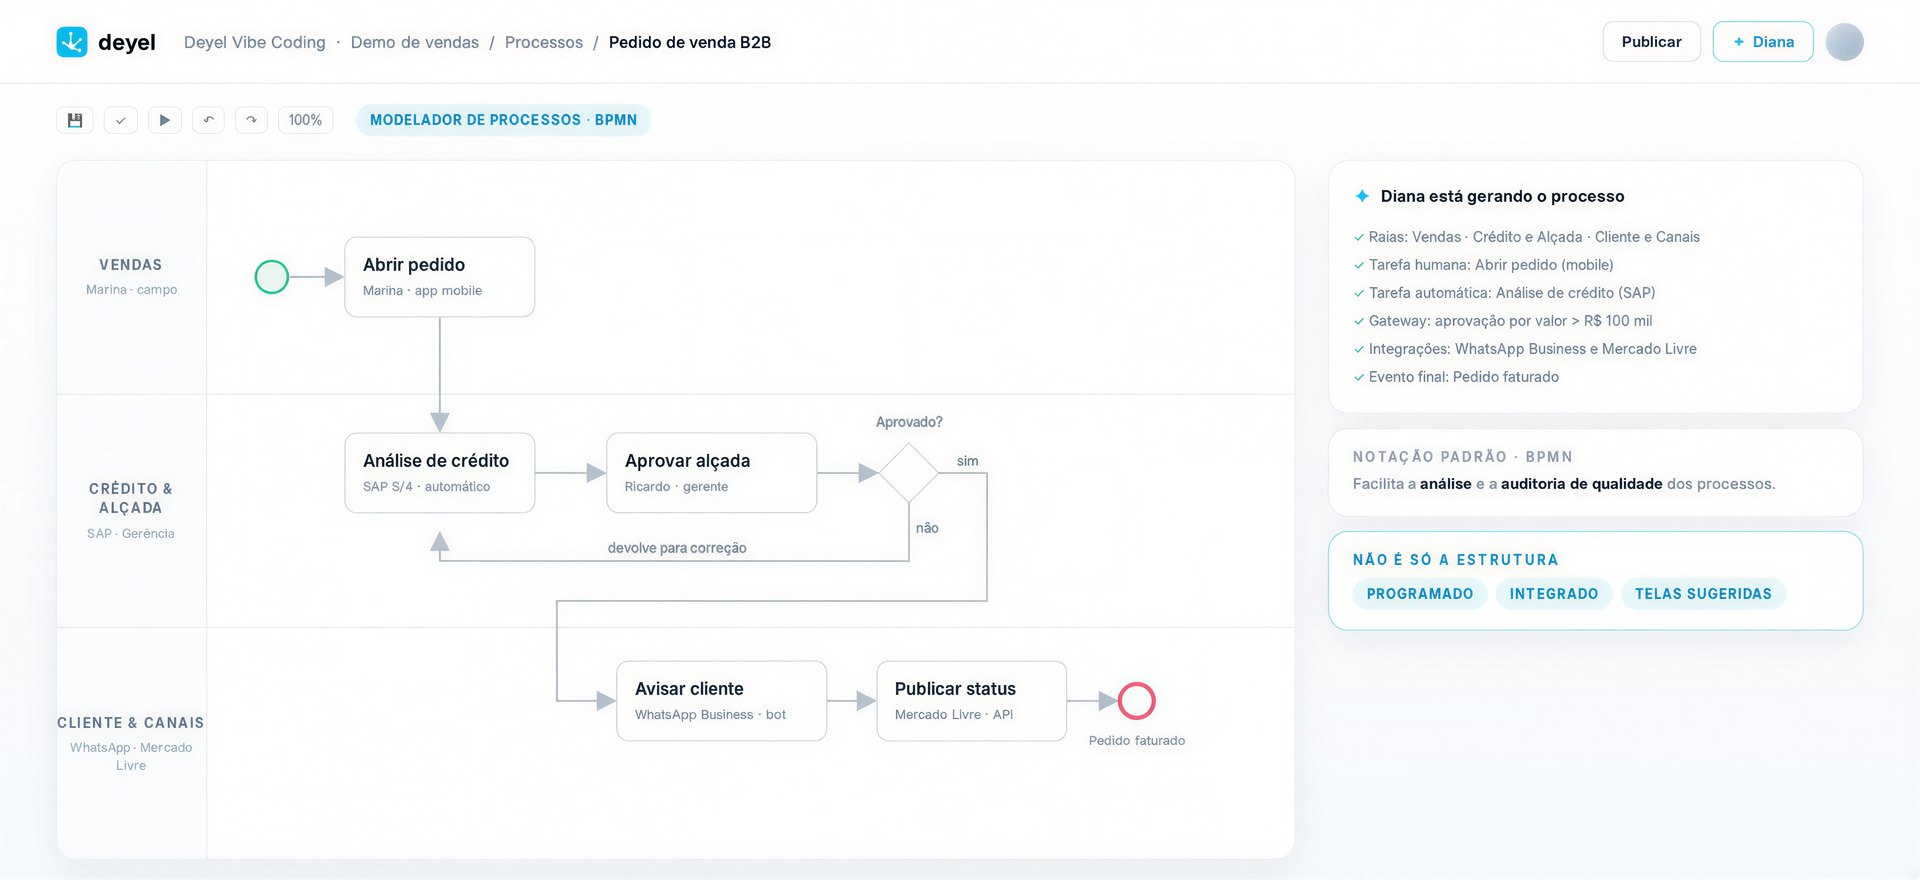Viewport: 1920px width, 880px height.
Task: Undo the last change
Action: pos(208,120)
